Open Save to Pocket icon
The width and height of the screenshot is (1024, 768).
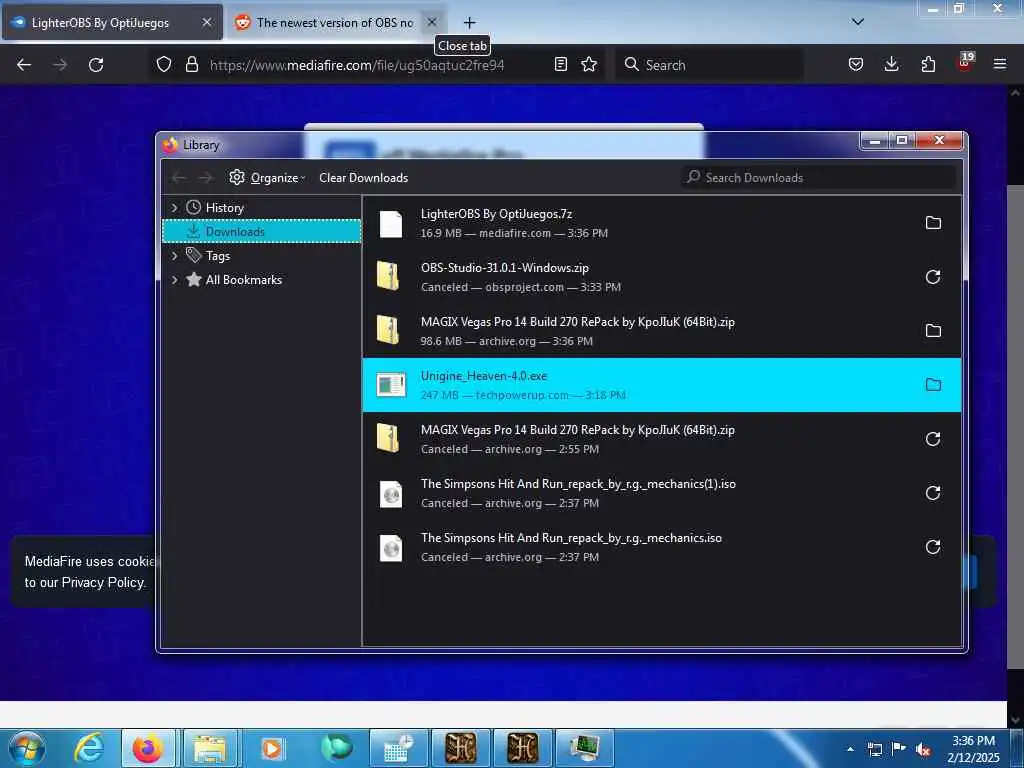tap(856, 64)
